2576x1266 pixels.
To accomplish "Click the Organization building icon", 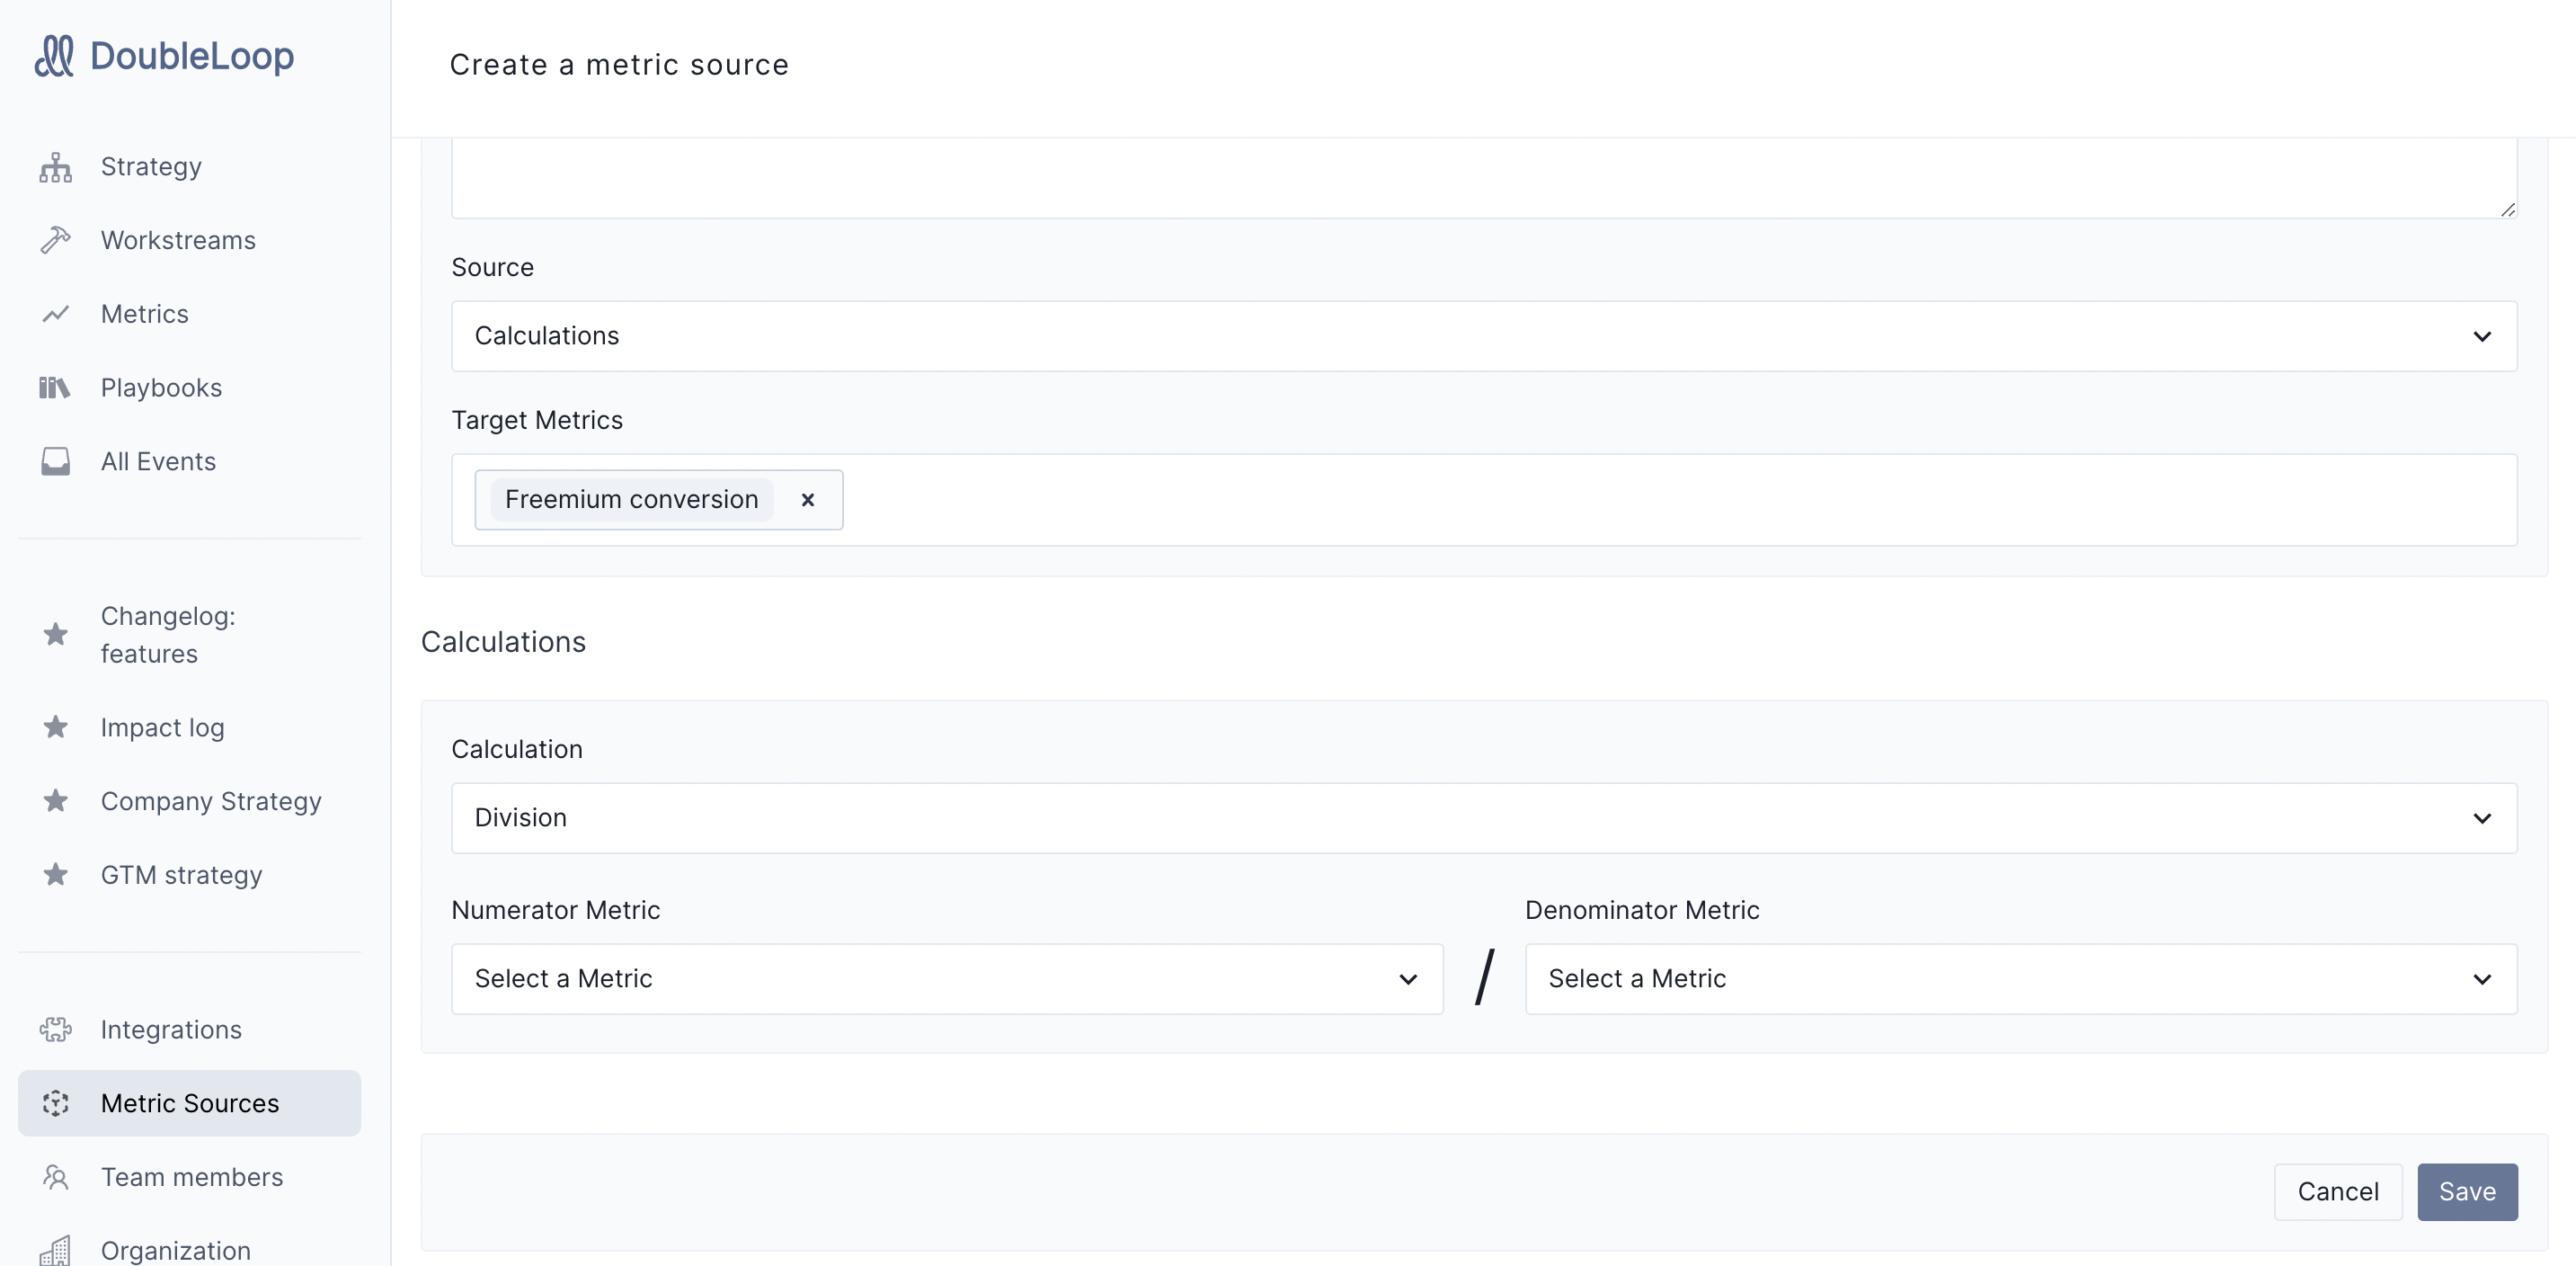I will pos(56,1250).
